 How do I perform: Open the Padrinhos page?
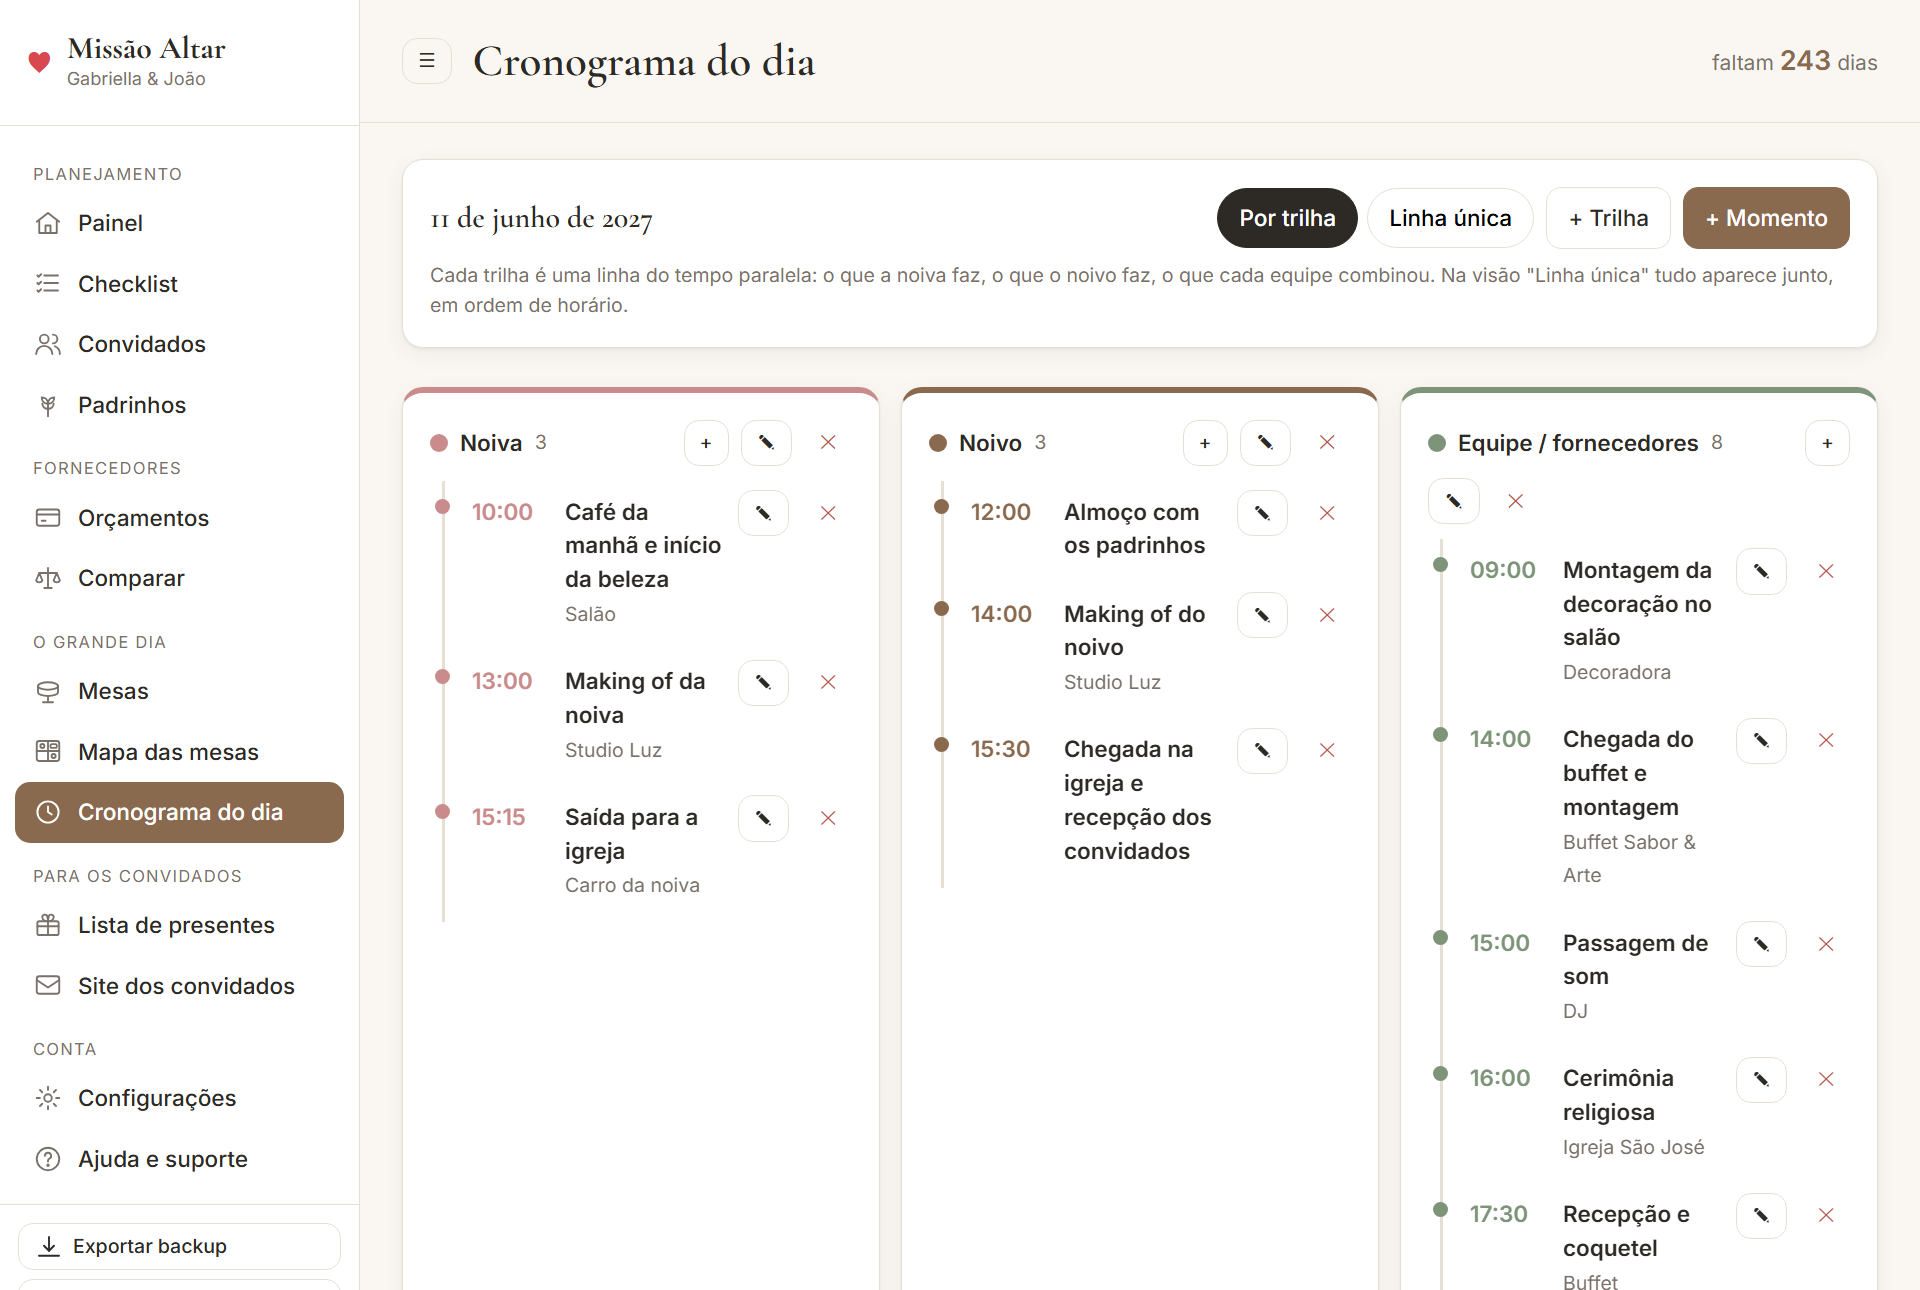[x=179, y=405]
